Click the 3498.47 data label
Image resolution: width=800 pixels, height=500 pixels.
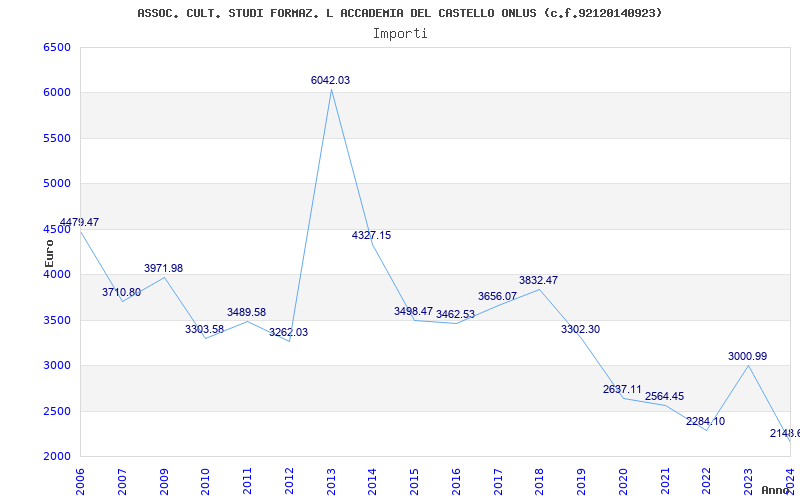413,311
